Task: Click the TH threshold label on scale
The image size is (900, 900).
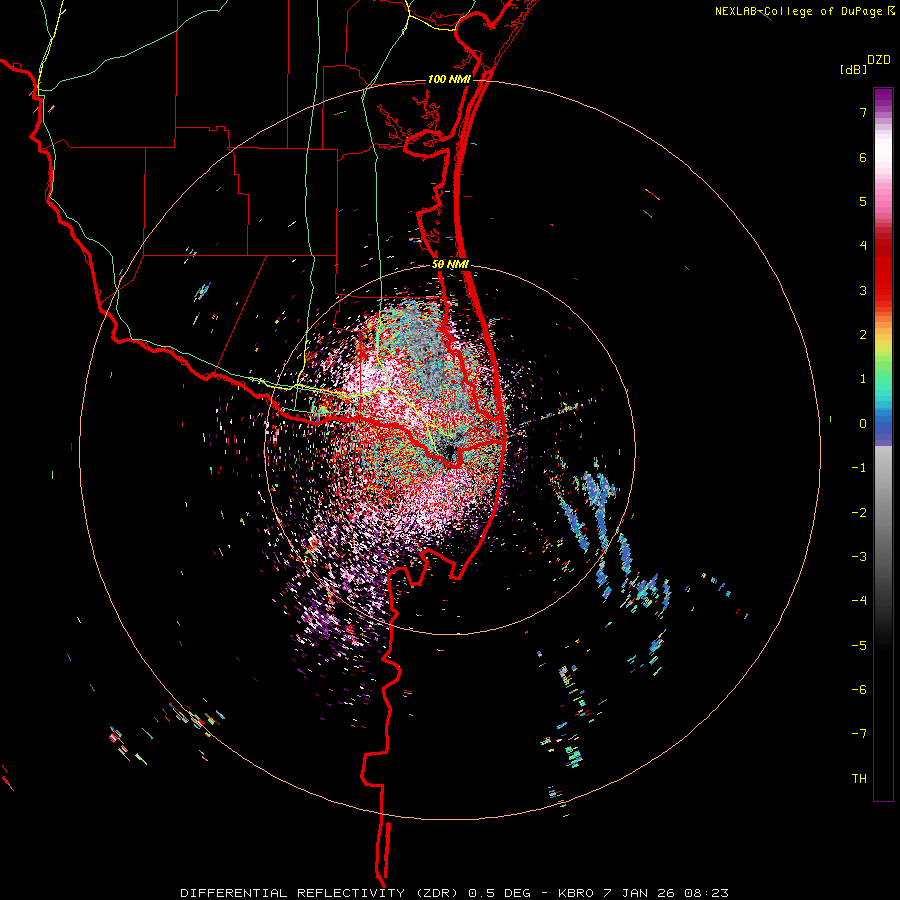Action: (x=859, y=779)
